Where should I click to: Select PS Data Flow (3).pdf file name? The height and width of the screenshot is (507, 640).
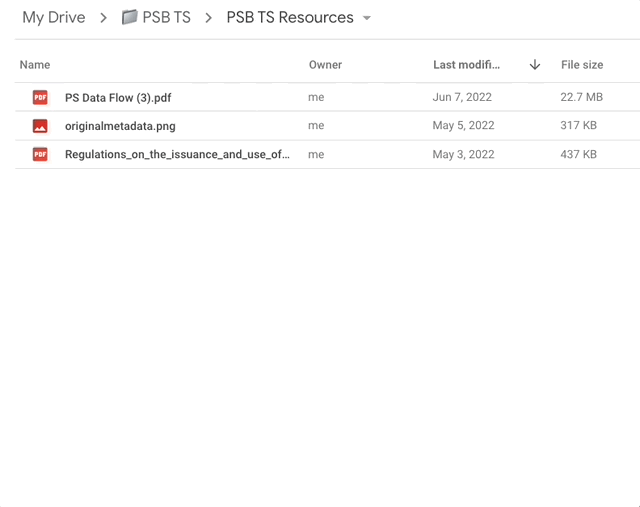pos(118,98)
